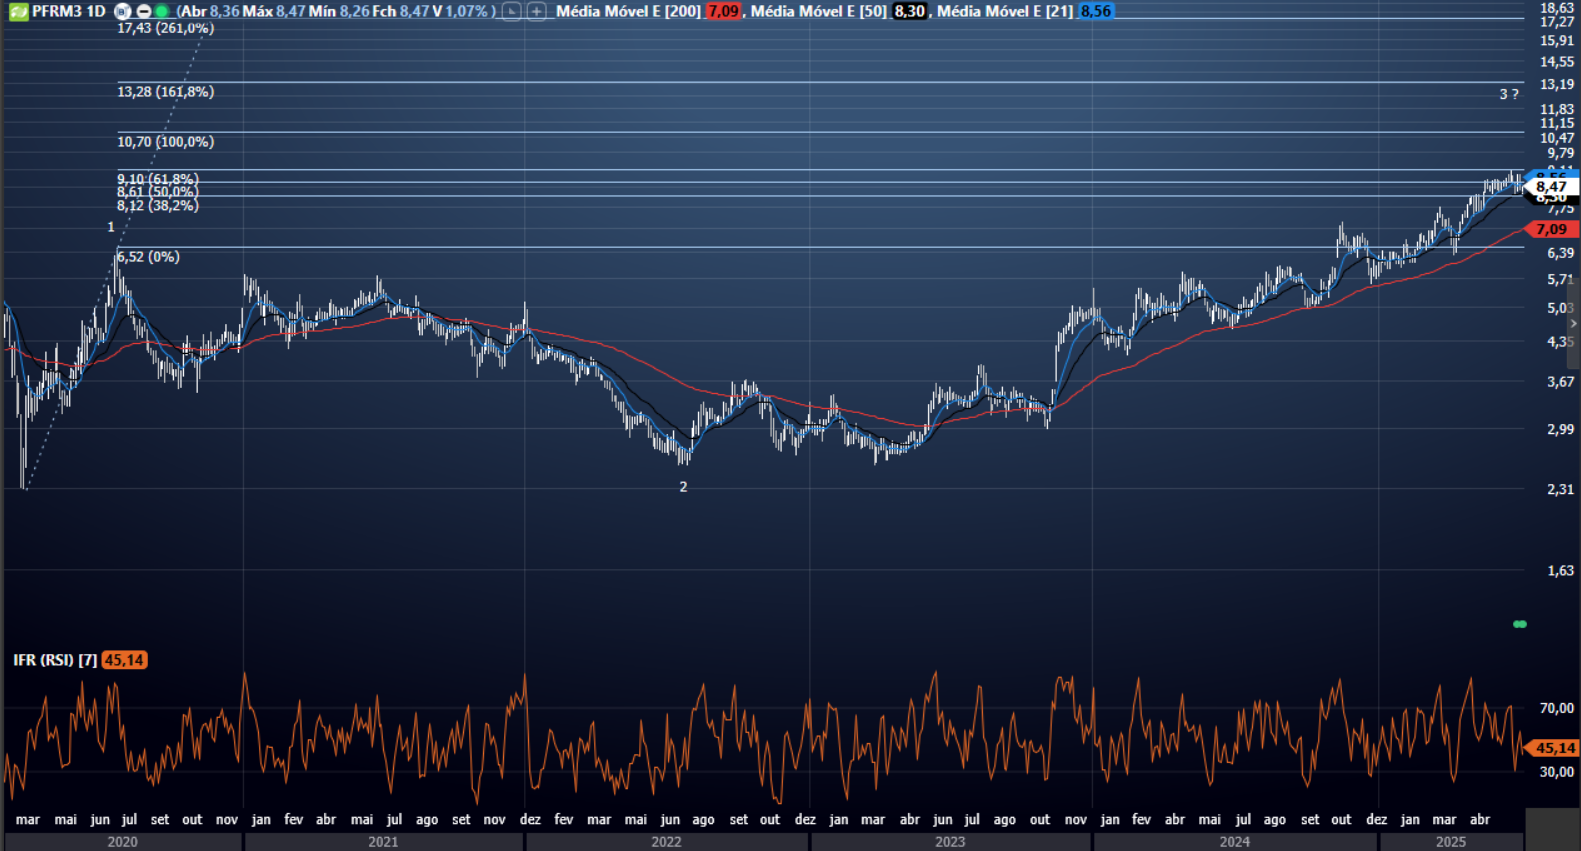Open the Média Móvel E [200] indicator label
This screenshot has width=1581, height=851.
pyautogui.click(x=628, y=11)
